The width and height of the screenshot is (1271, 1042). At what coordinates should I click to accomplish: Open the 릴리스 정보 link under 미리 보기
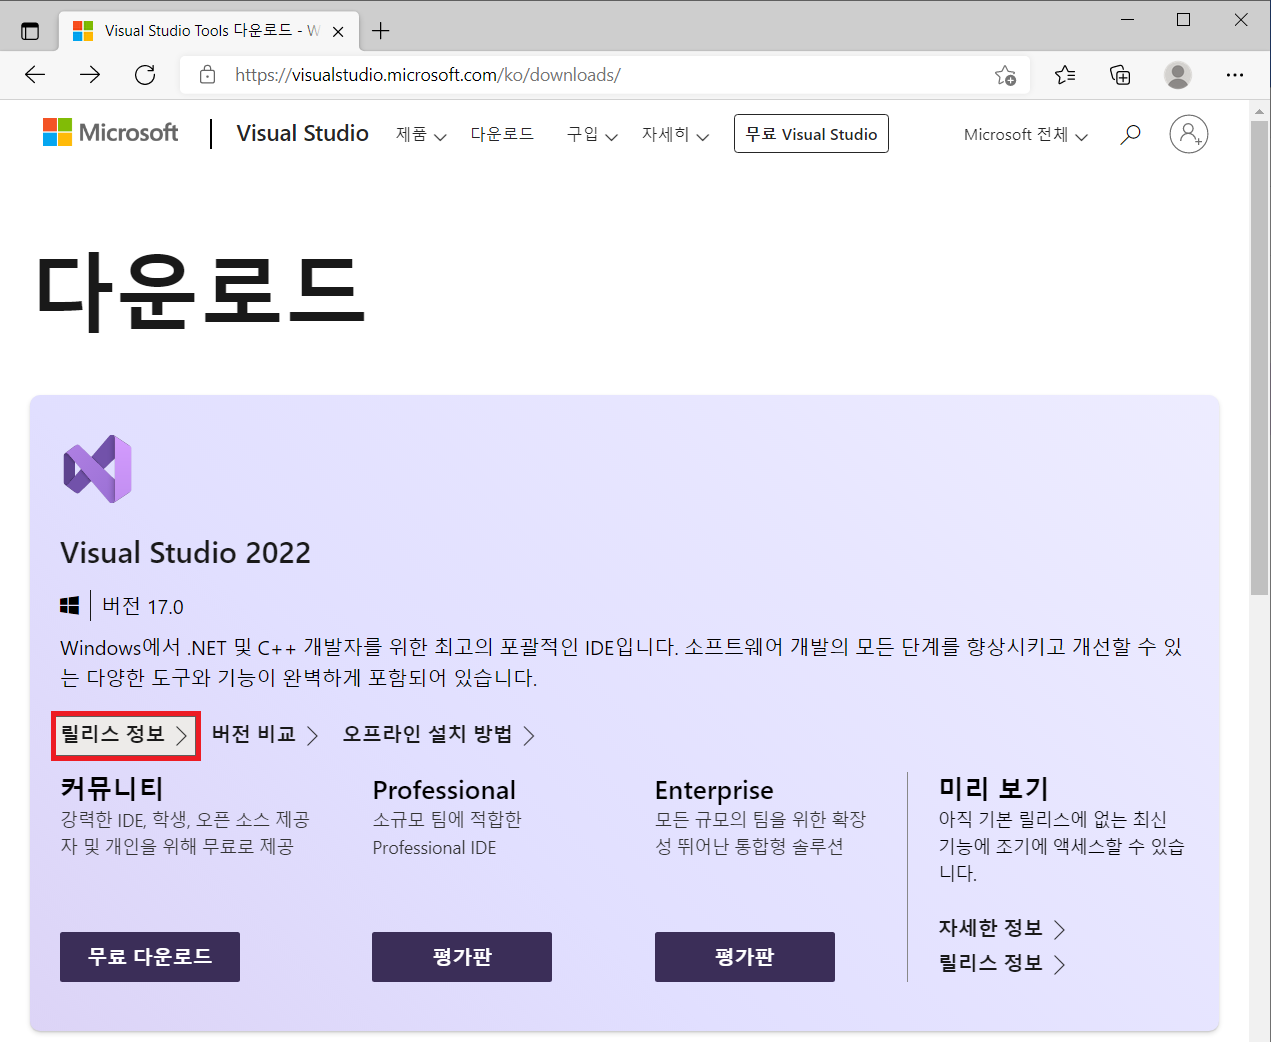(x=1002, y=963)
